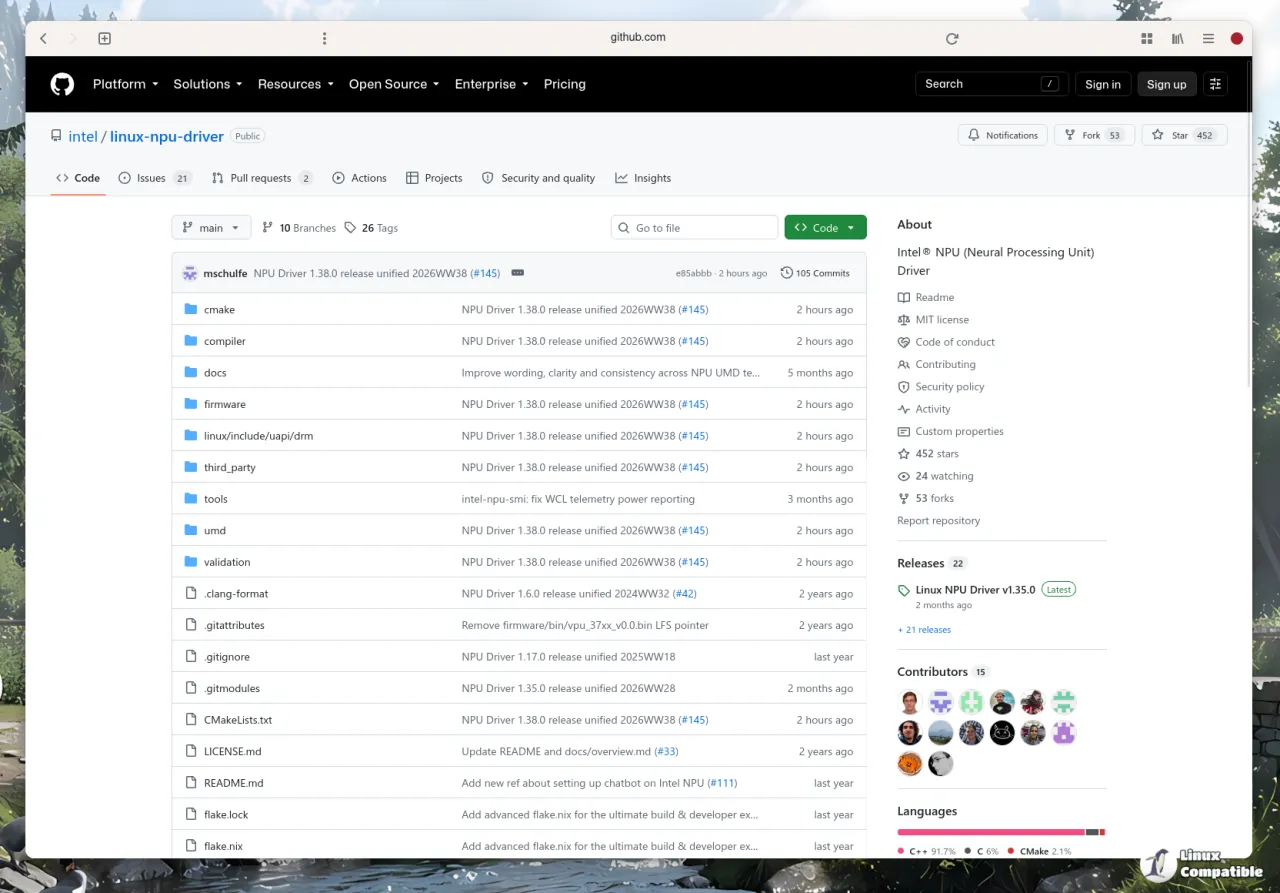This screenshot has width=1280, height=893.
Task: Open the docs folder name
Action: [215, 373]
